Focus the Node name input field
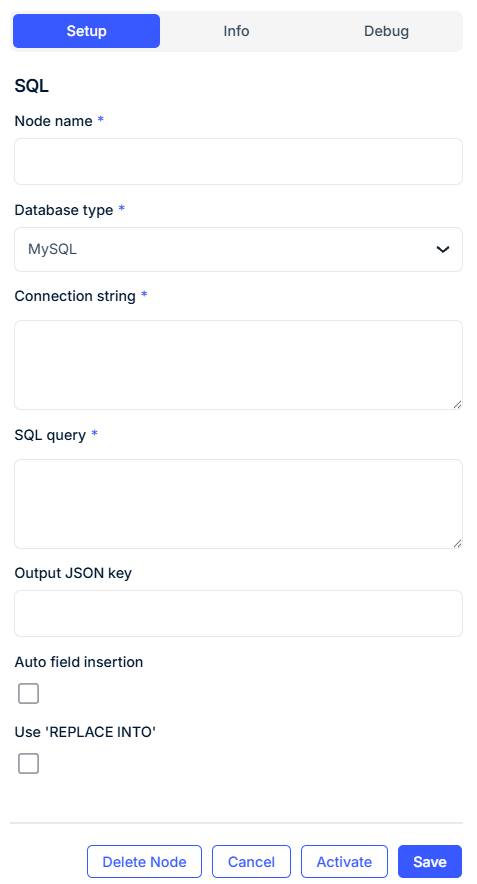The width and height of the screenshot is (477, 884). pos(238,161)
